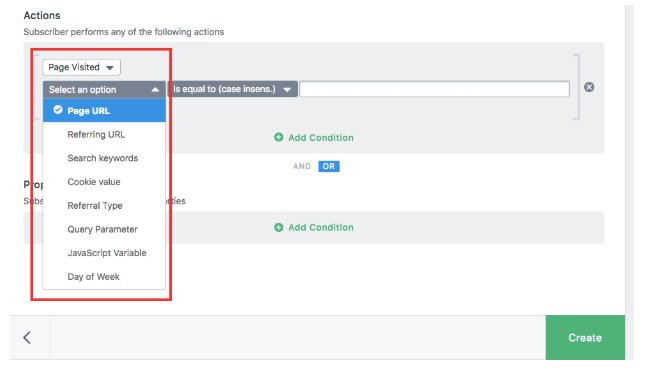Choose the Query Parameter option

pyautogui.click(x=104, y=229)
